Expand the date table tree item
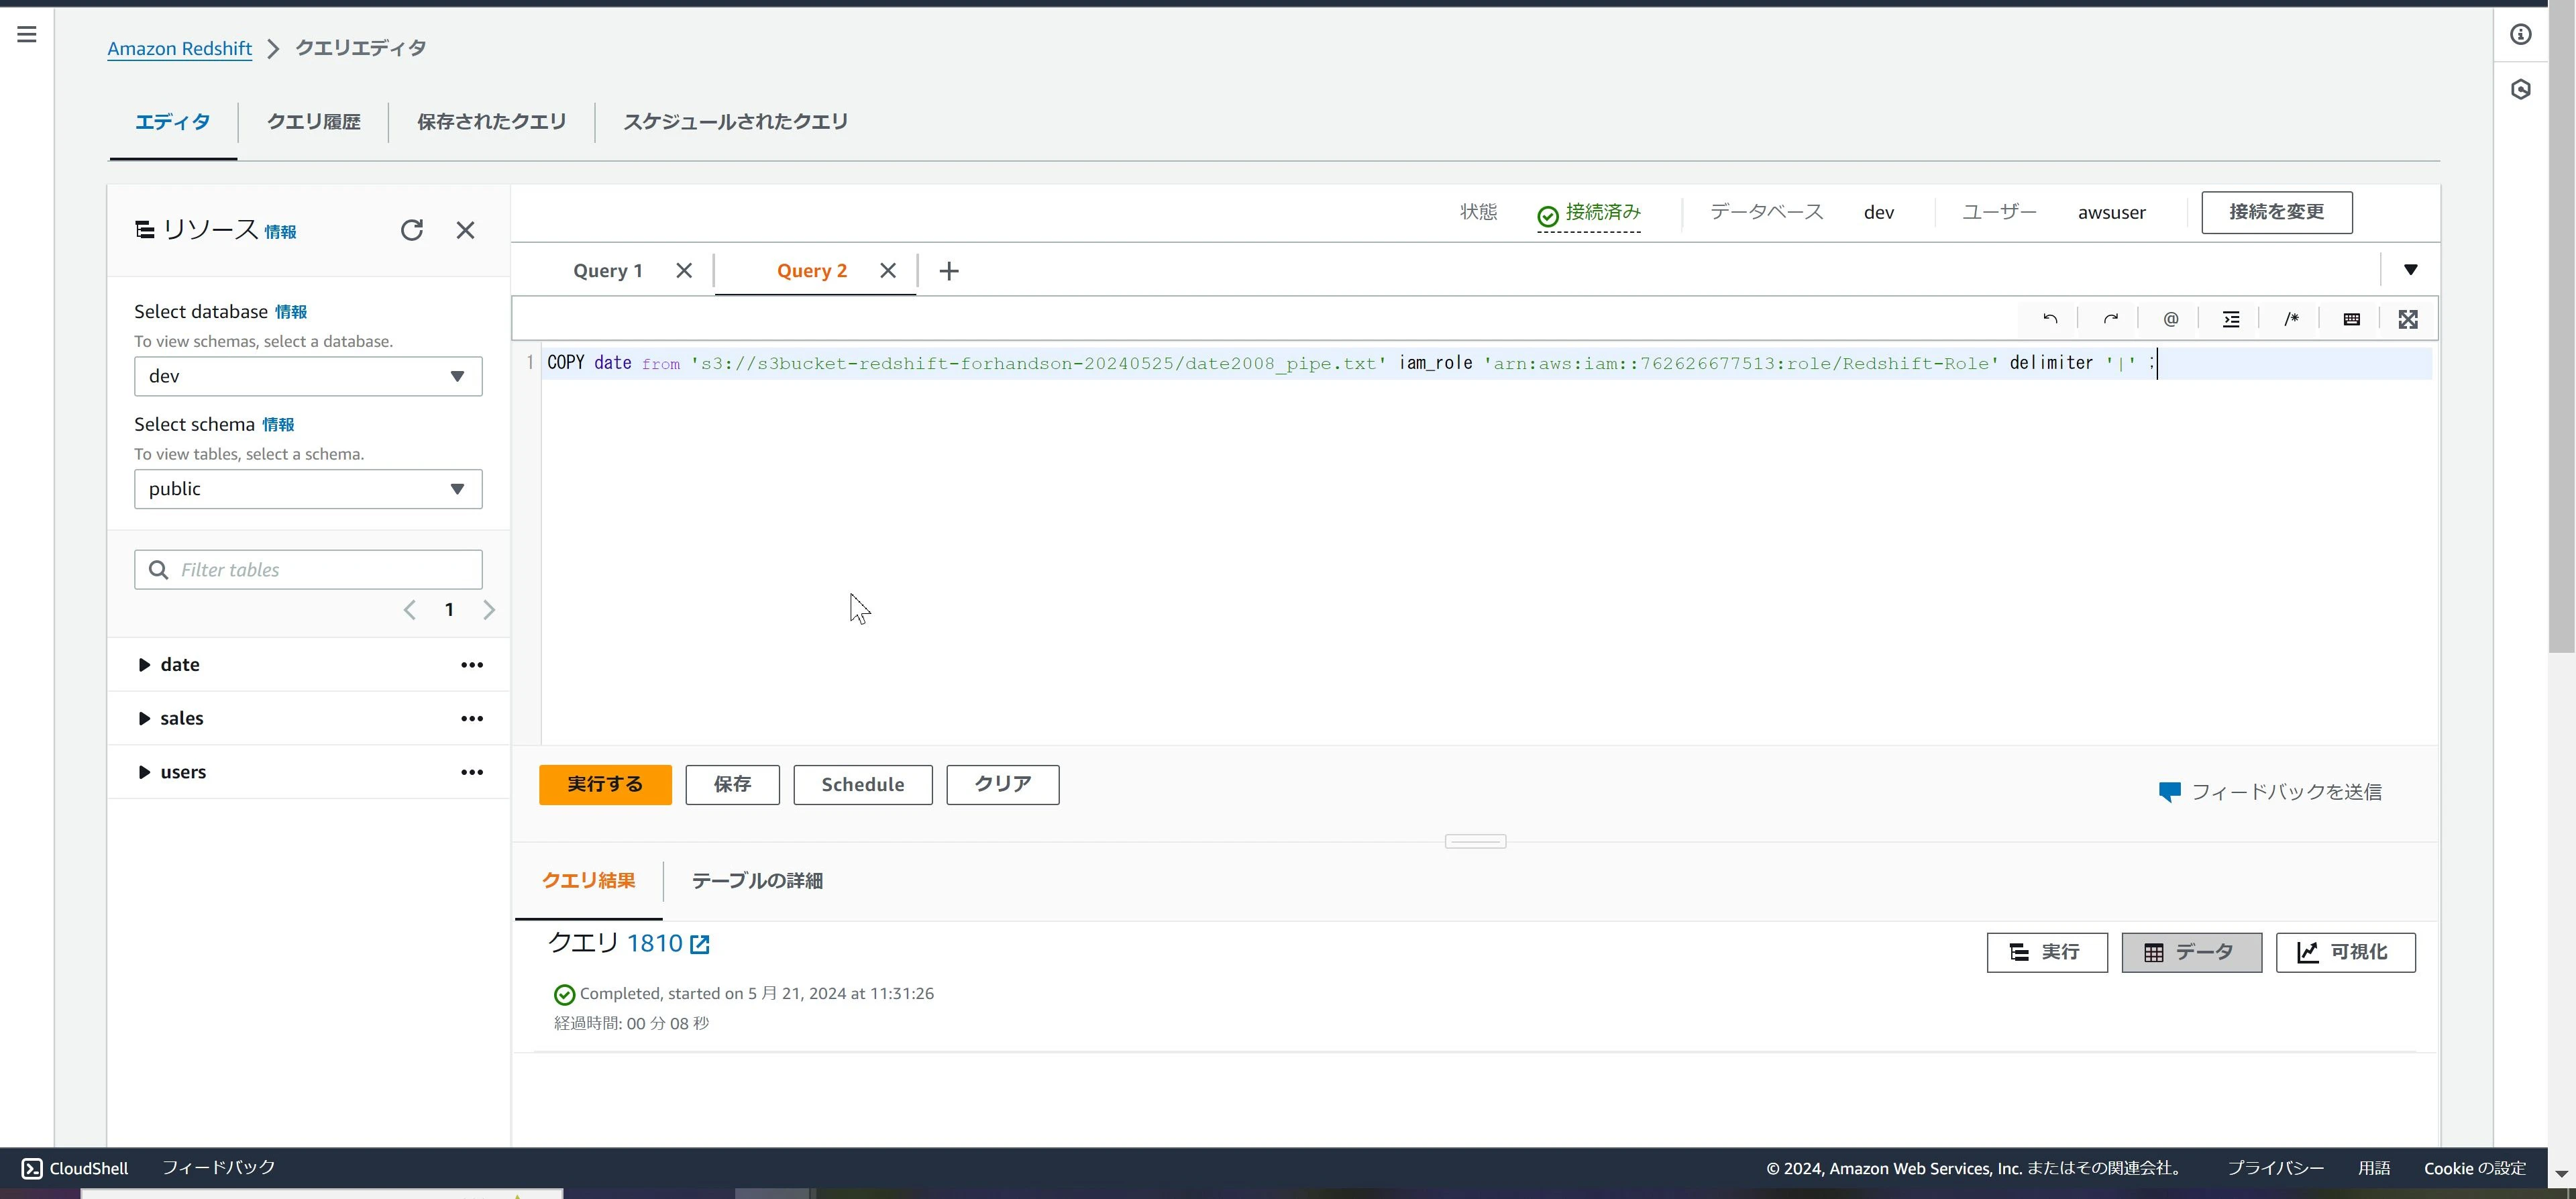 coord(144,665)
